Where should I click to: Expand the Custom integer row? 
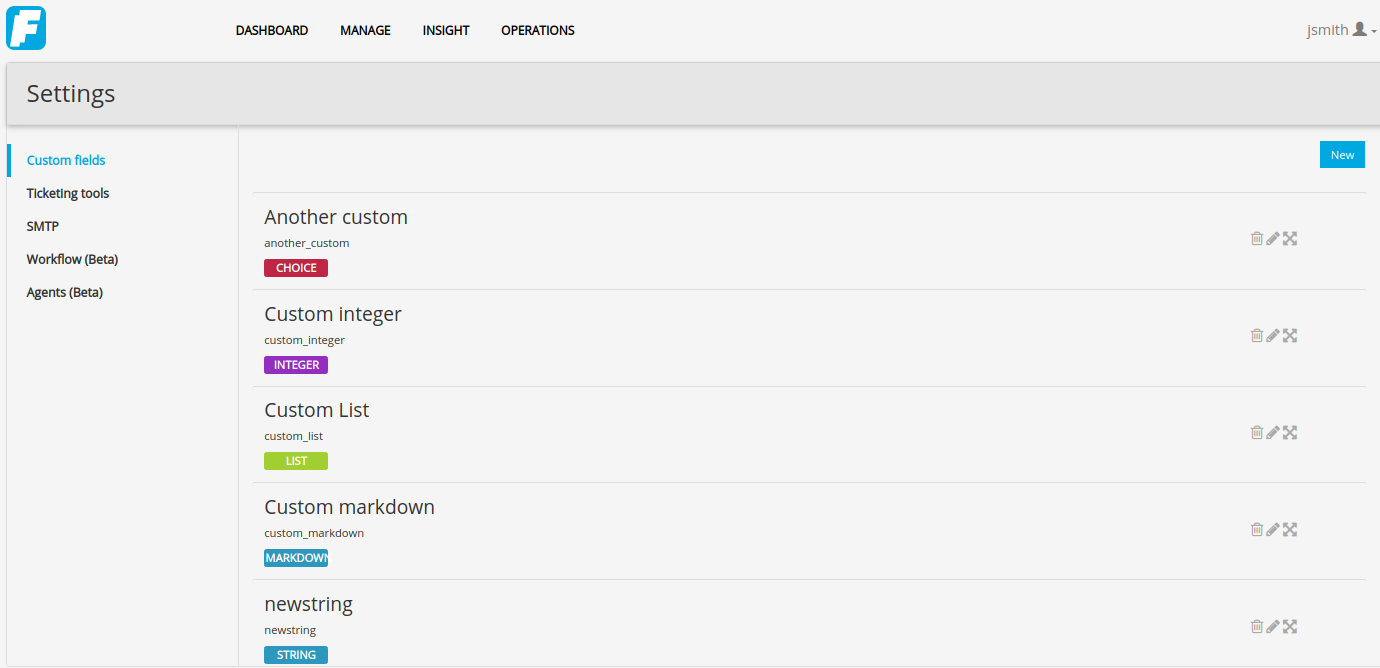coord(1290,335)
